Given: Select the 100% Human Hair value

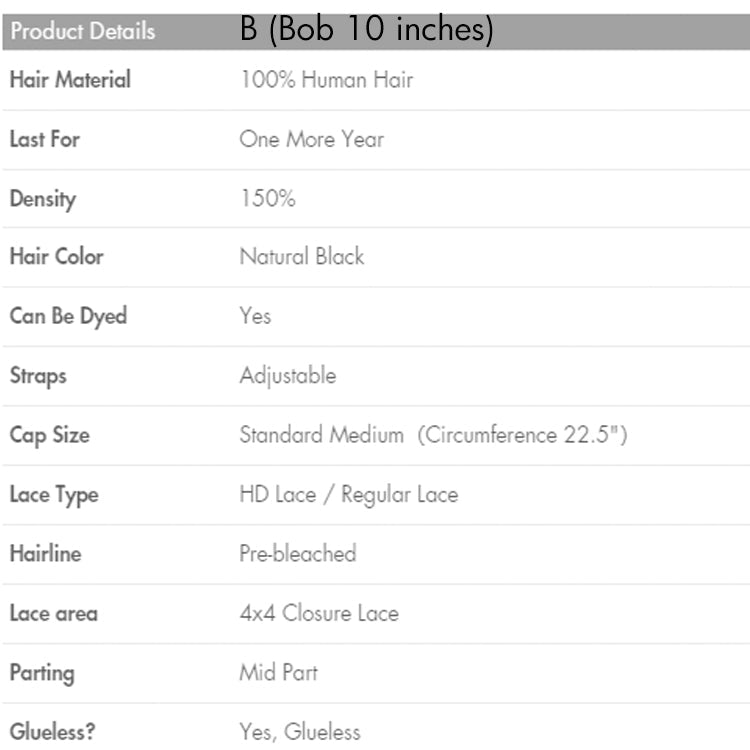Looking at the screenshot, I should click(326, 80).
